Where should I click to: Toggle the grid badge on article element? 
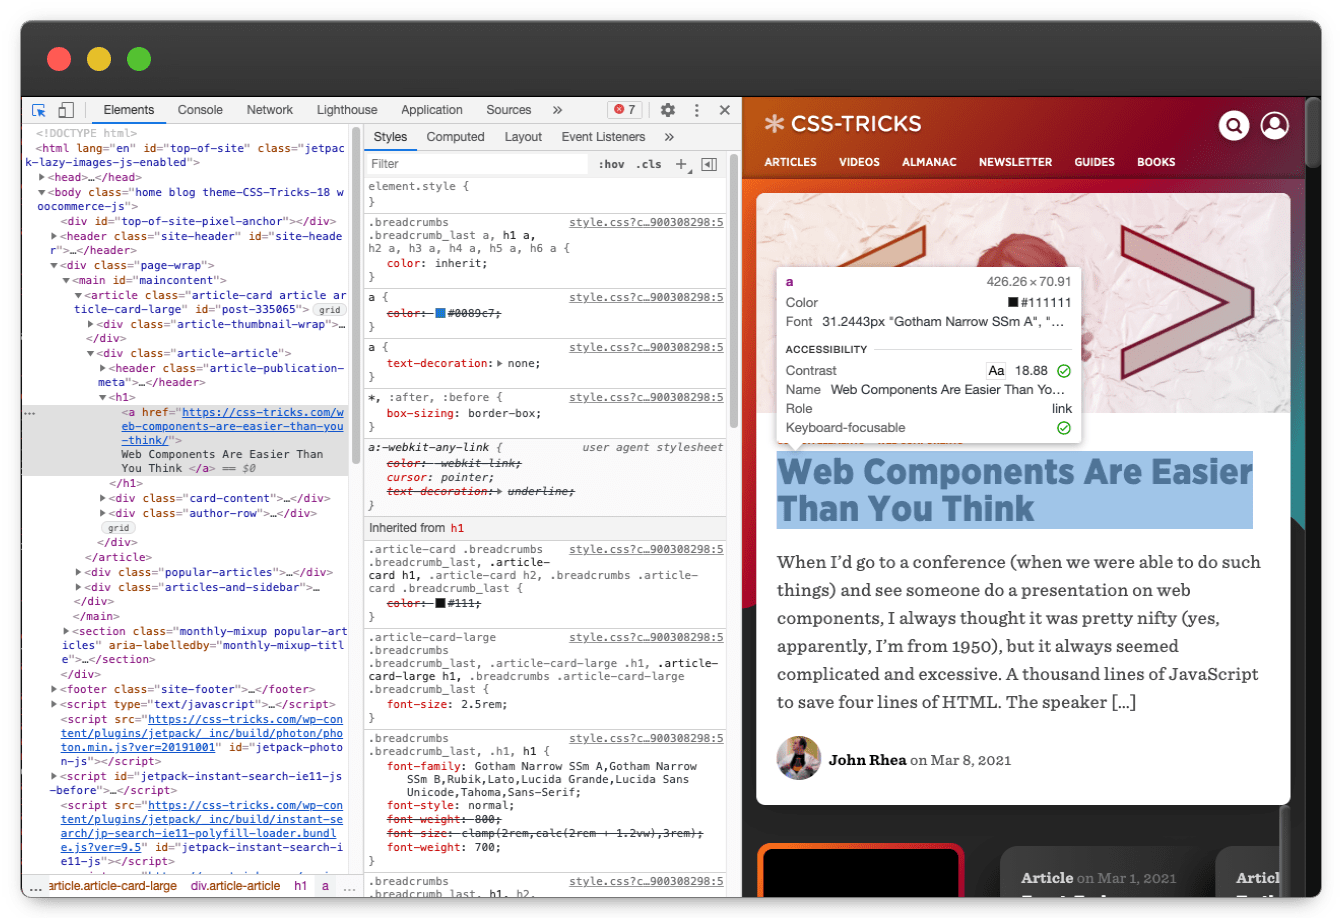330,310
